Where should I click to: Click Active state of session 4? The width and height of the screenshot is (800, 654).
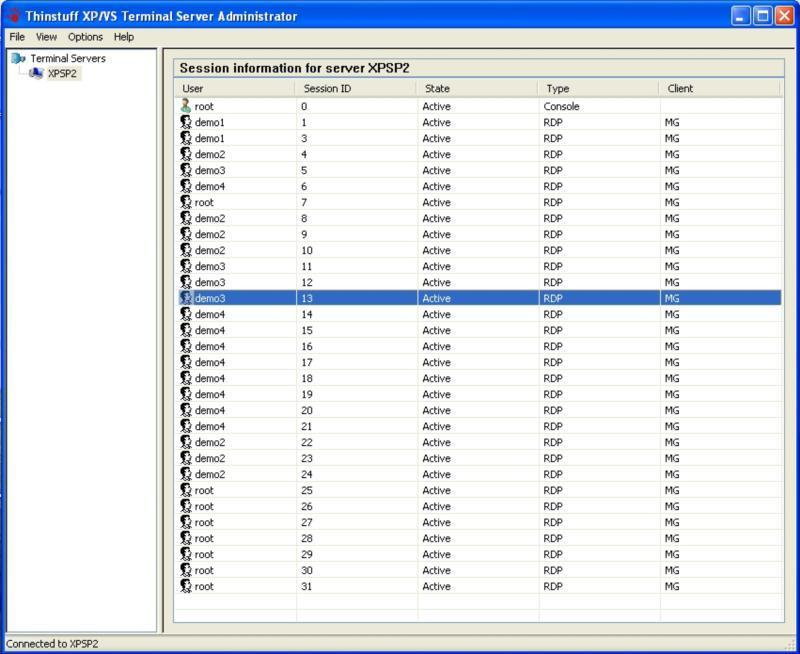click(x=437, y=154)
